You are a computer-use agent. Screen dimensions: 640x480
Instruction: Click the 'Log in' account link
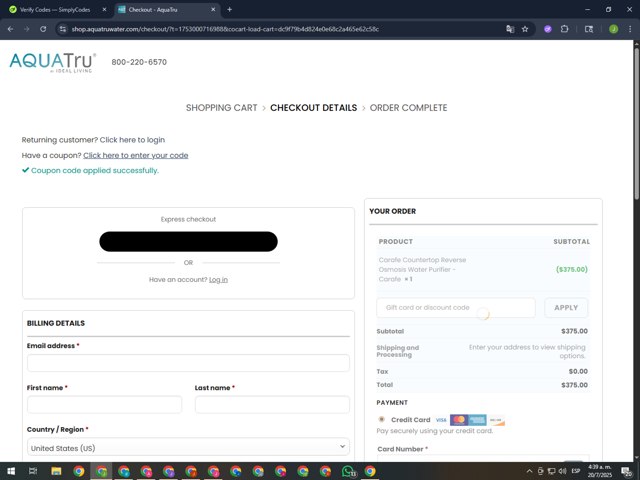pyautogui.click(x=218, y=280)
